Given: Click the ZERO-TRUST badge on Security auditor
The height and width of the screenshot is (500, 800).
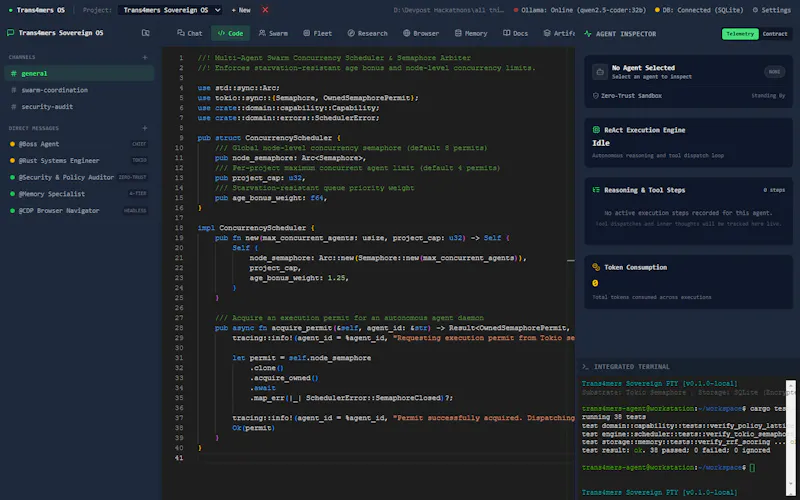Looking at the screenshot, I should click(132, 177).
